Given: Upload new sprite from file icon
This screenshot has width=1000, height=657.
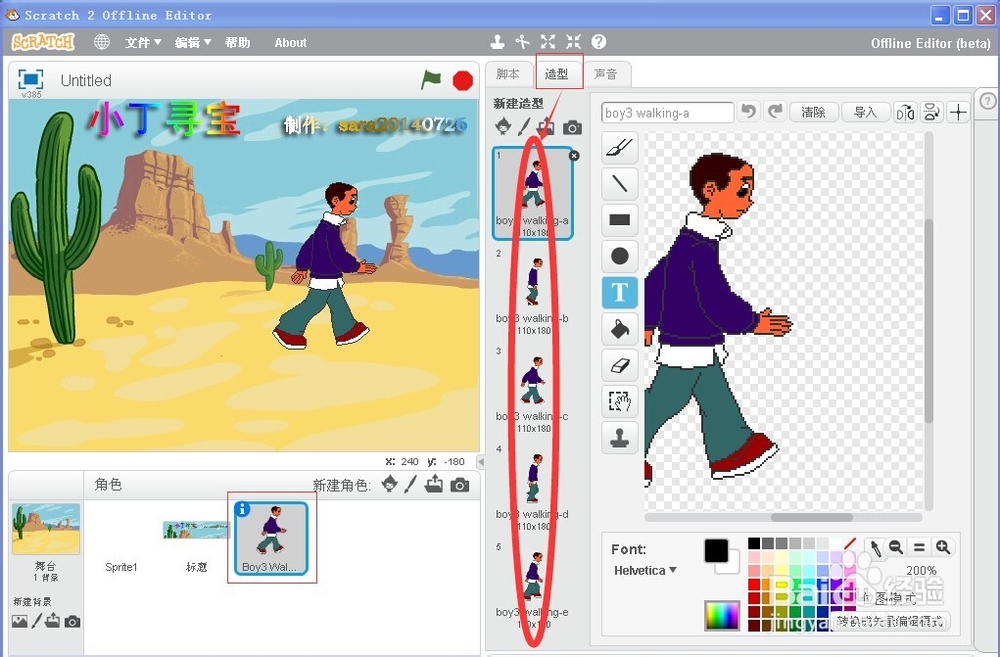Looking at the screenshot, I should click(434, 485).
